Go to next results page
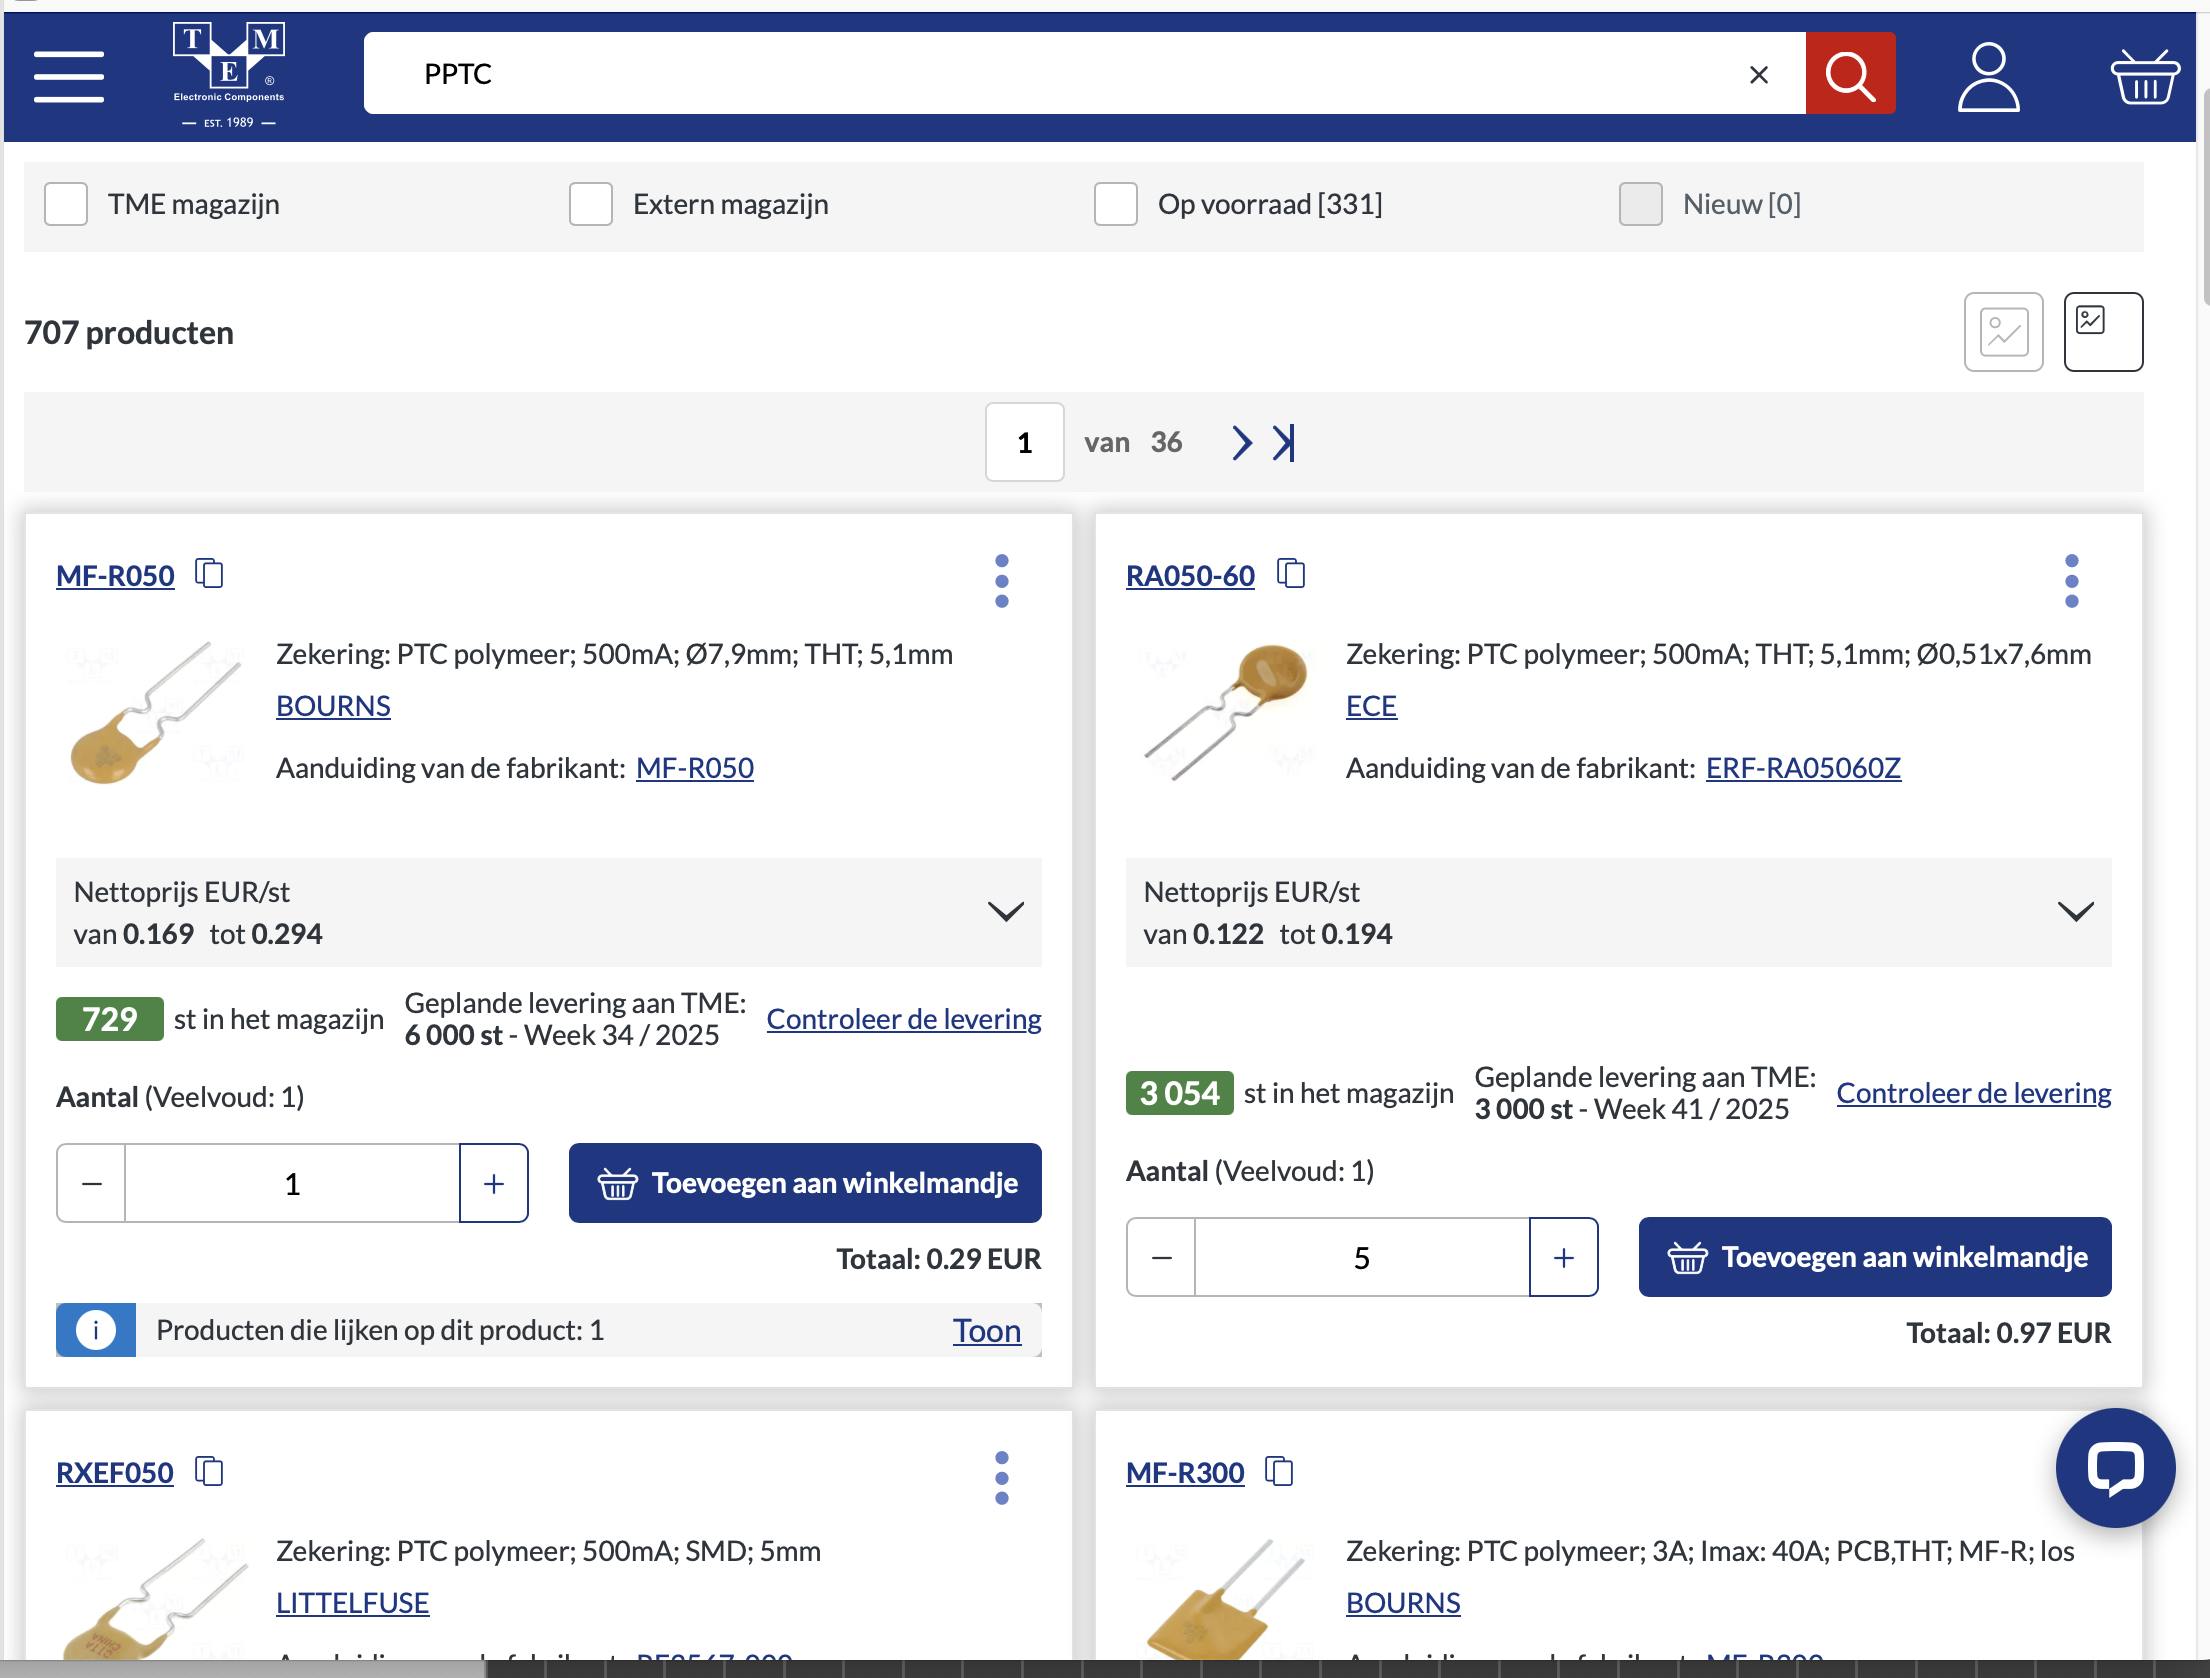This screenshot has height=1678, width=2210. coord(1241,442)
